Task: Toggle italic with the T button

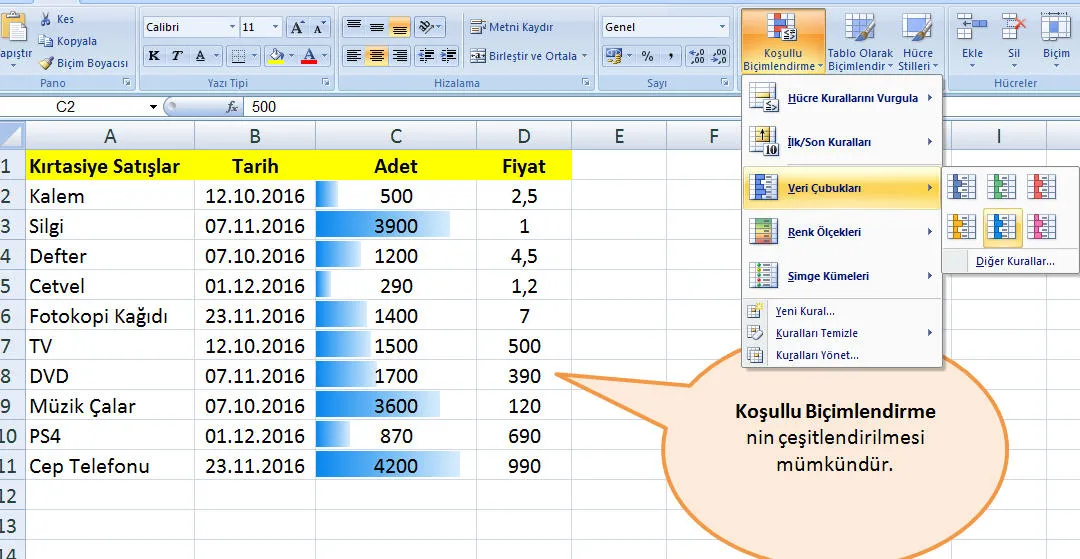Action: click(x=177, y=56)
